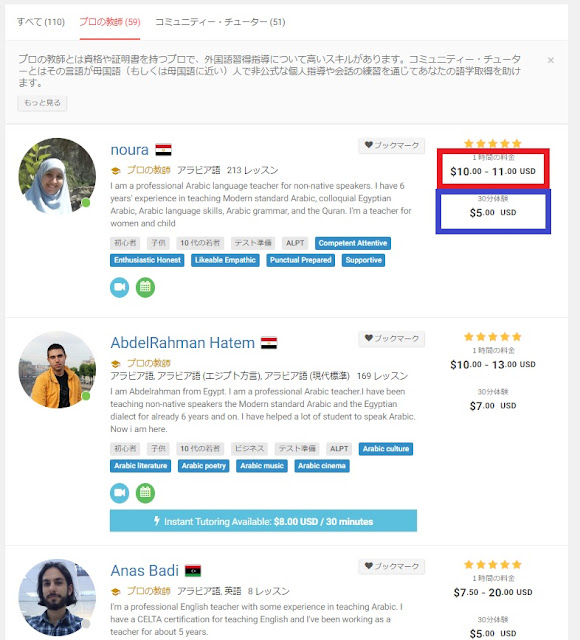
Task: Click the $7.50 - 20.00 USD hourly rate
Action: pyautogui.click(x=493, y=592)
